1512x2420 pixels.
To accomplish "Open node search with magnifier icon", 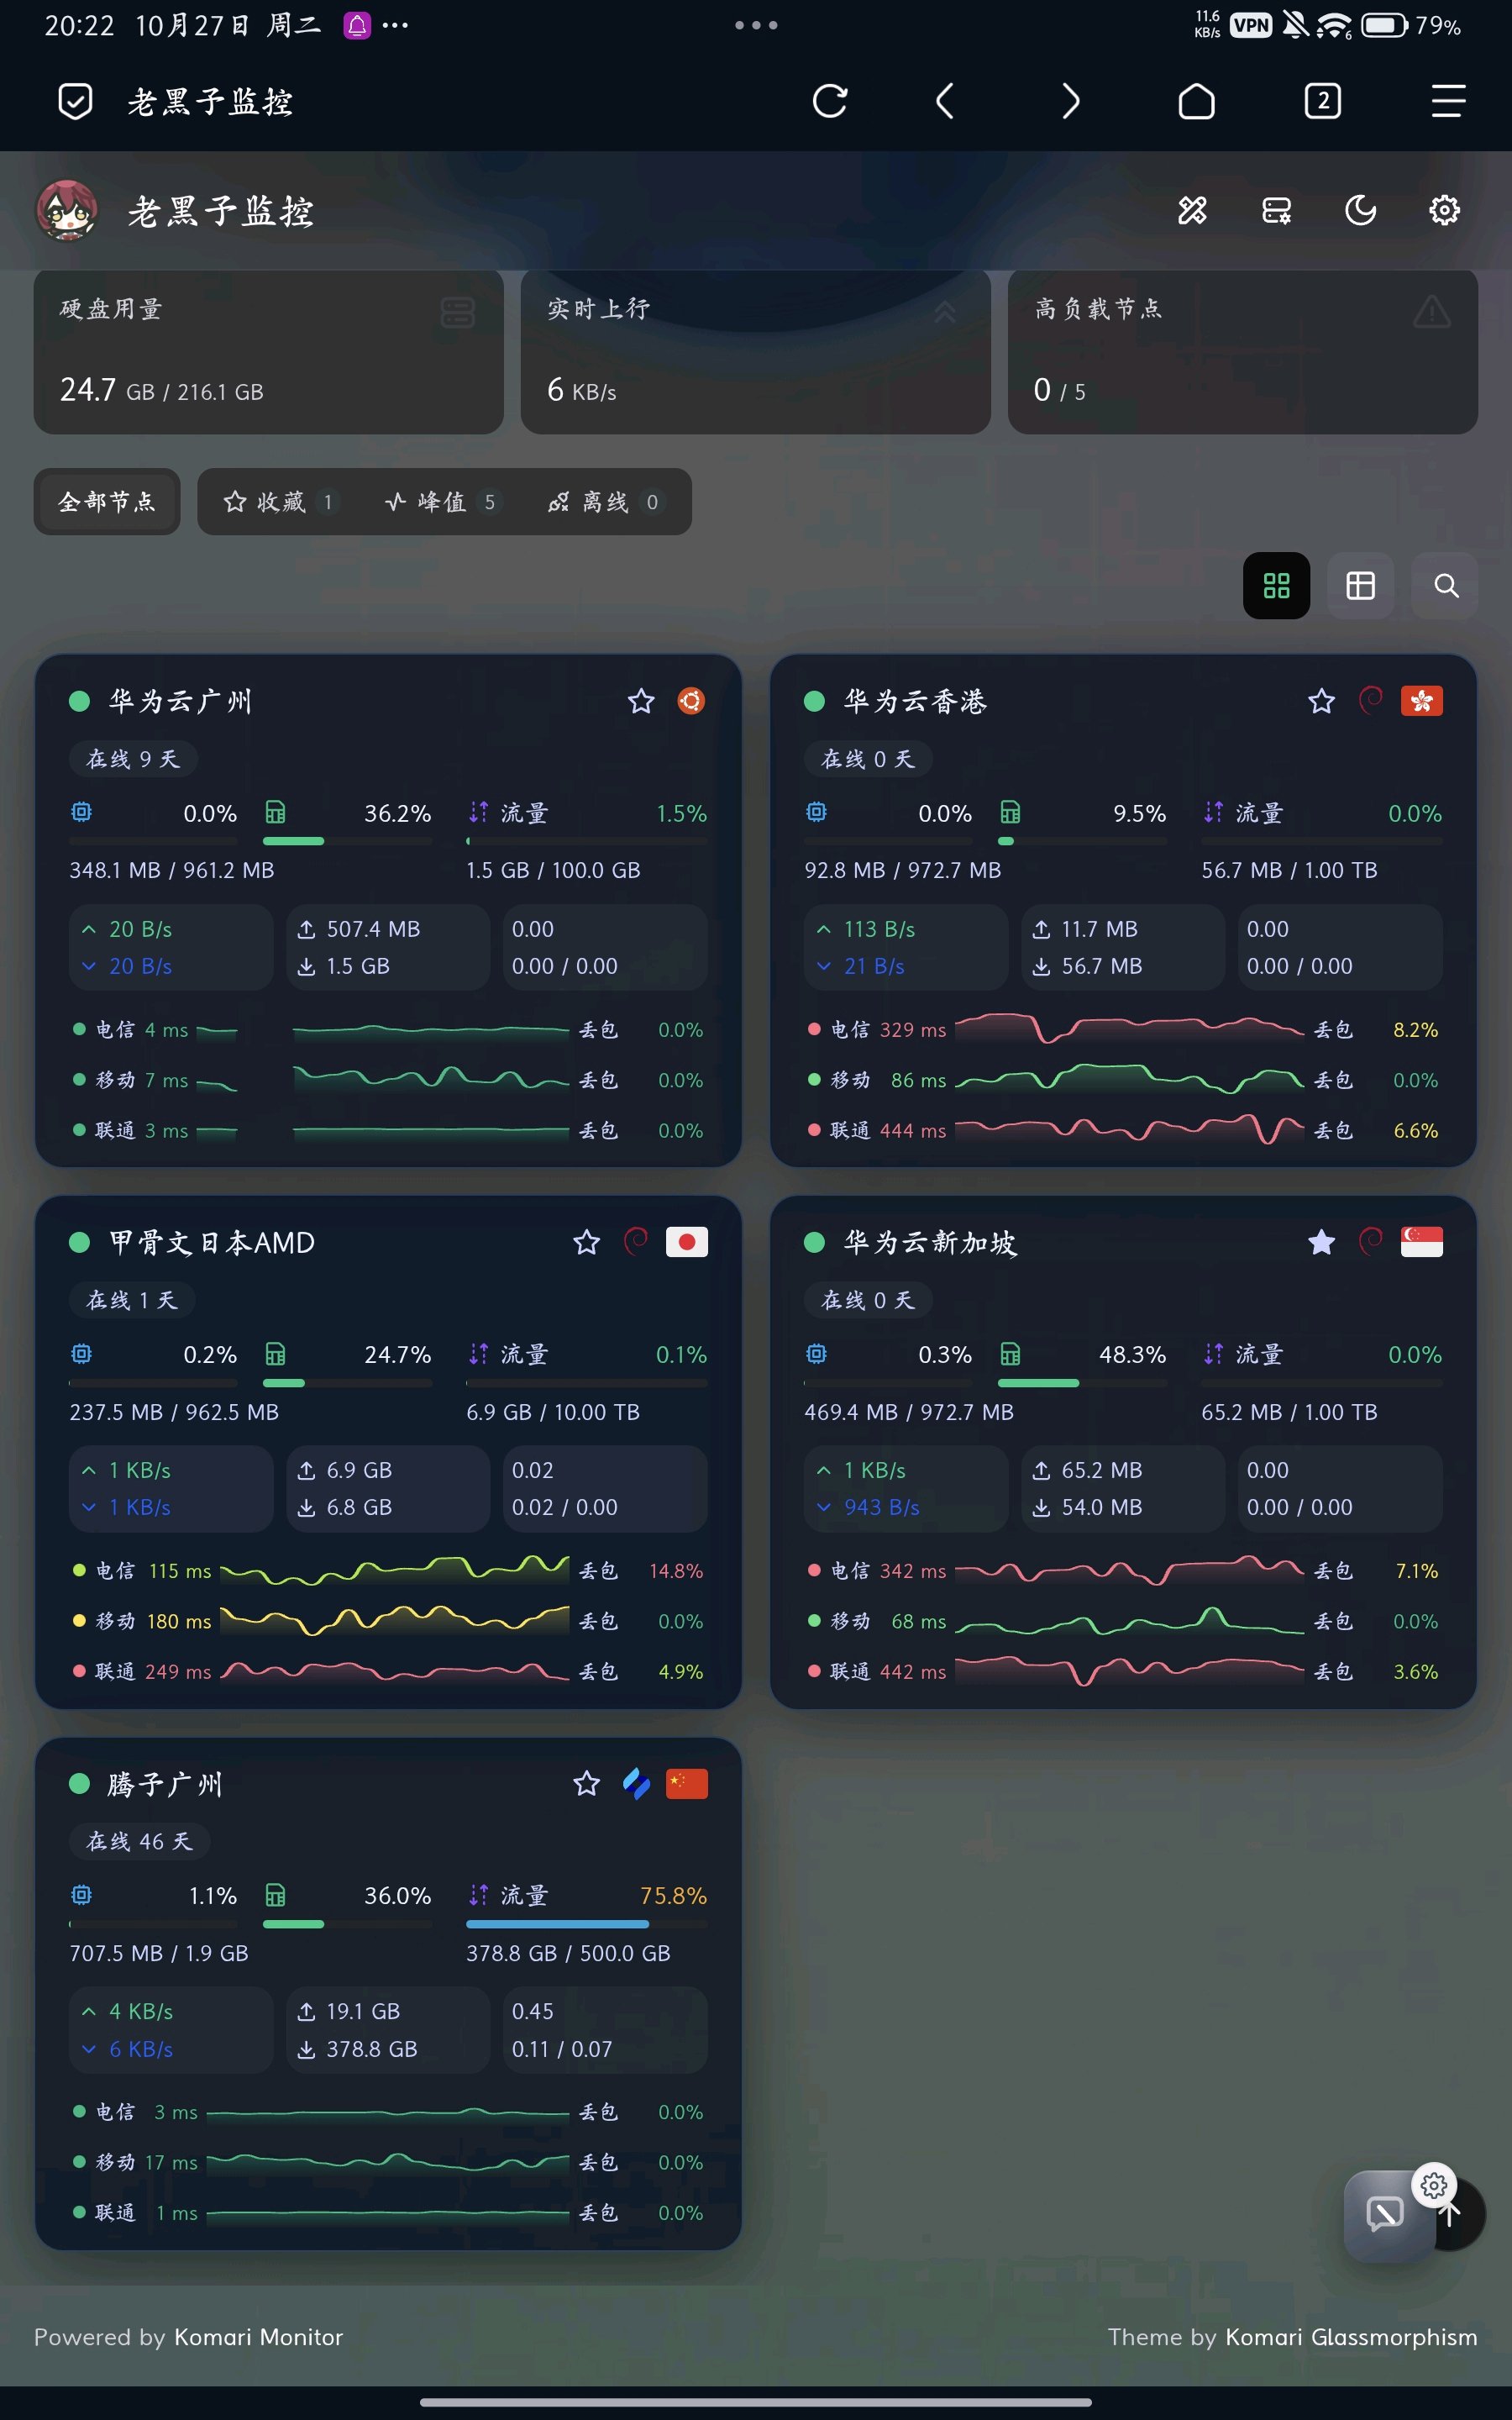I will tap(1445, 585).
